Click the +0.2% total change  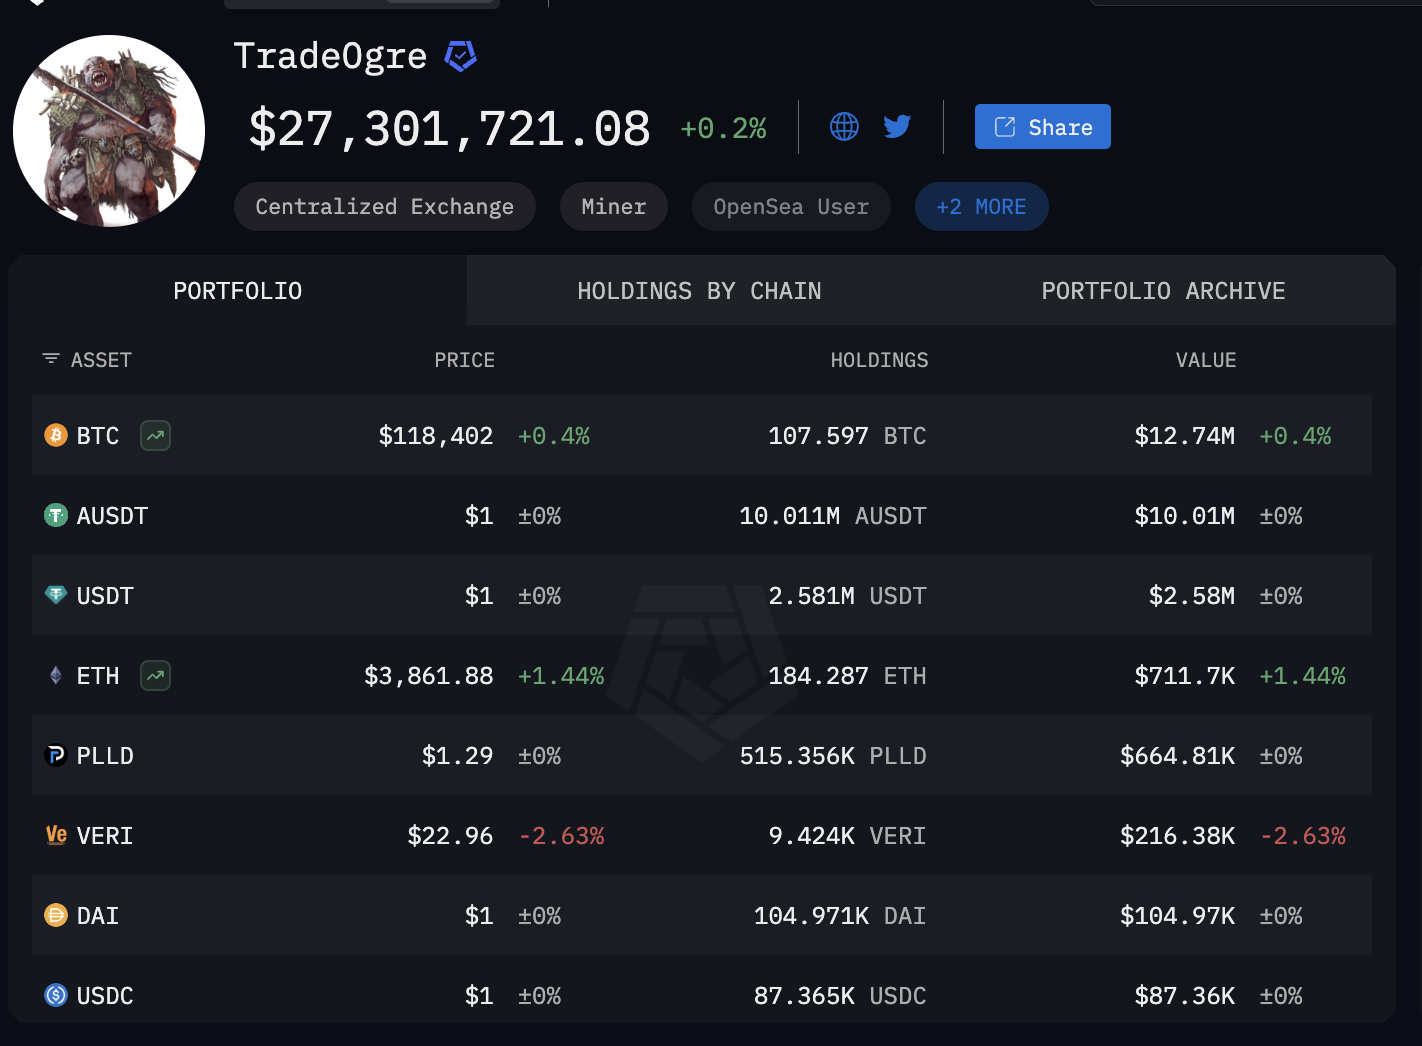(723, 128)
